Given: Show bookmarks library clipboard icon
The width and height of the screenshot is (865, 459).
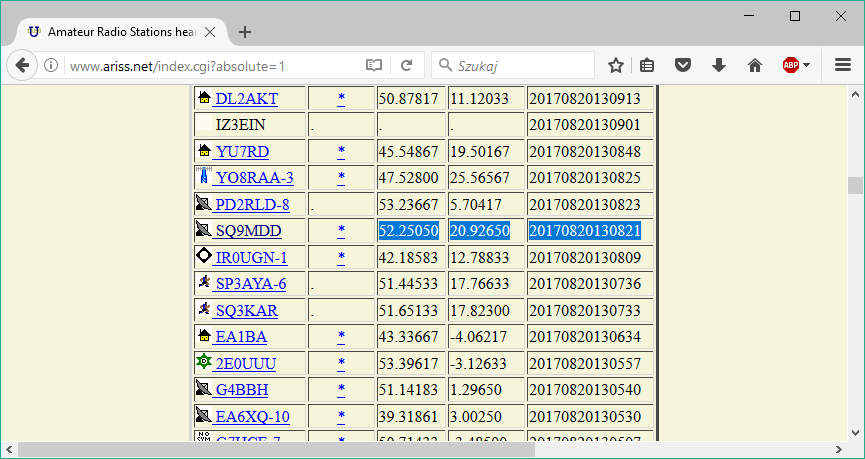Looking at the screenshot, I should coord(648,66).
